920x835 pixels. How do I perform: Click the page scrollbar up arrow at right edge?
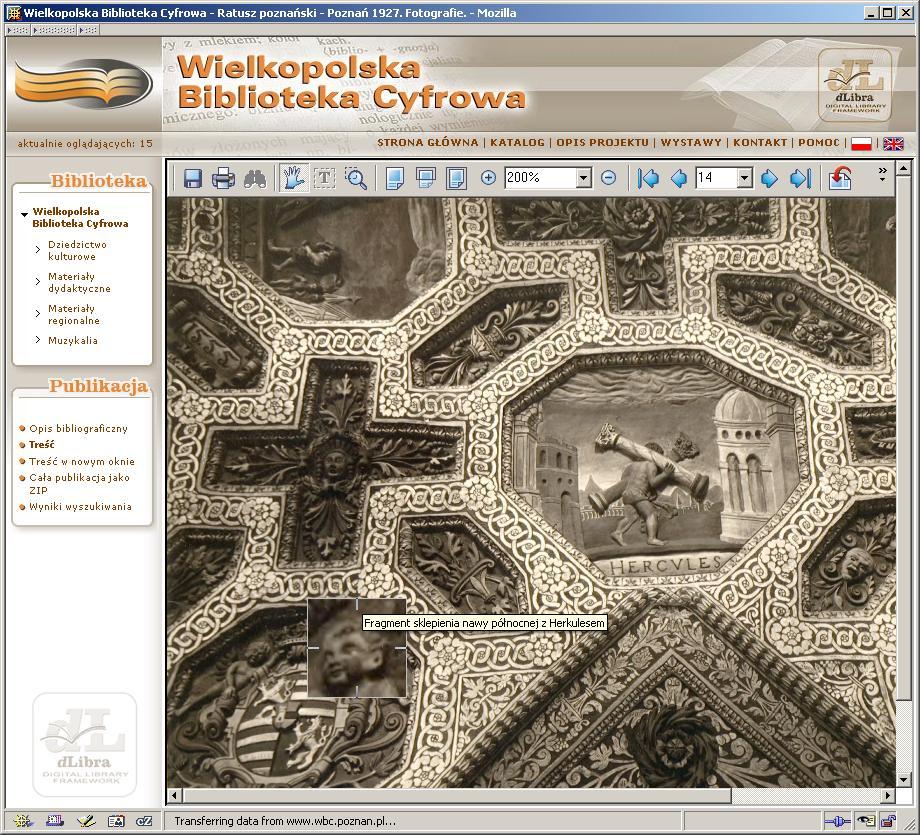tap(904, 168)
